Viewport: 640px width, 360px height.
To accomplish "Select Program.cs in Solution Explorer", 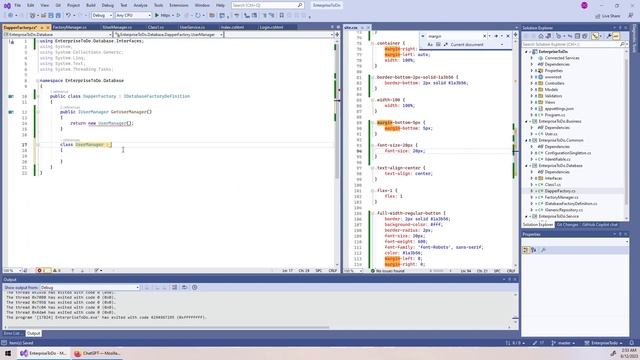I will [x=555, y=115].
